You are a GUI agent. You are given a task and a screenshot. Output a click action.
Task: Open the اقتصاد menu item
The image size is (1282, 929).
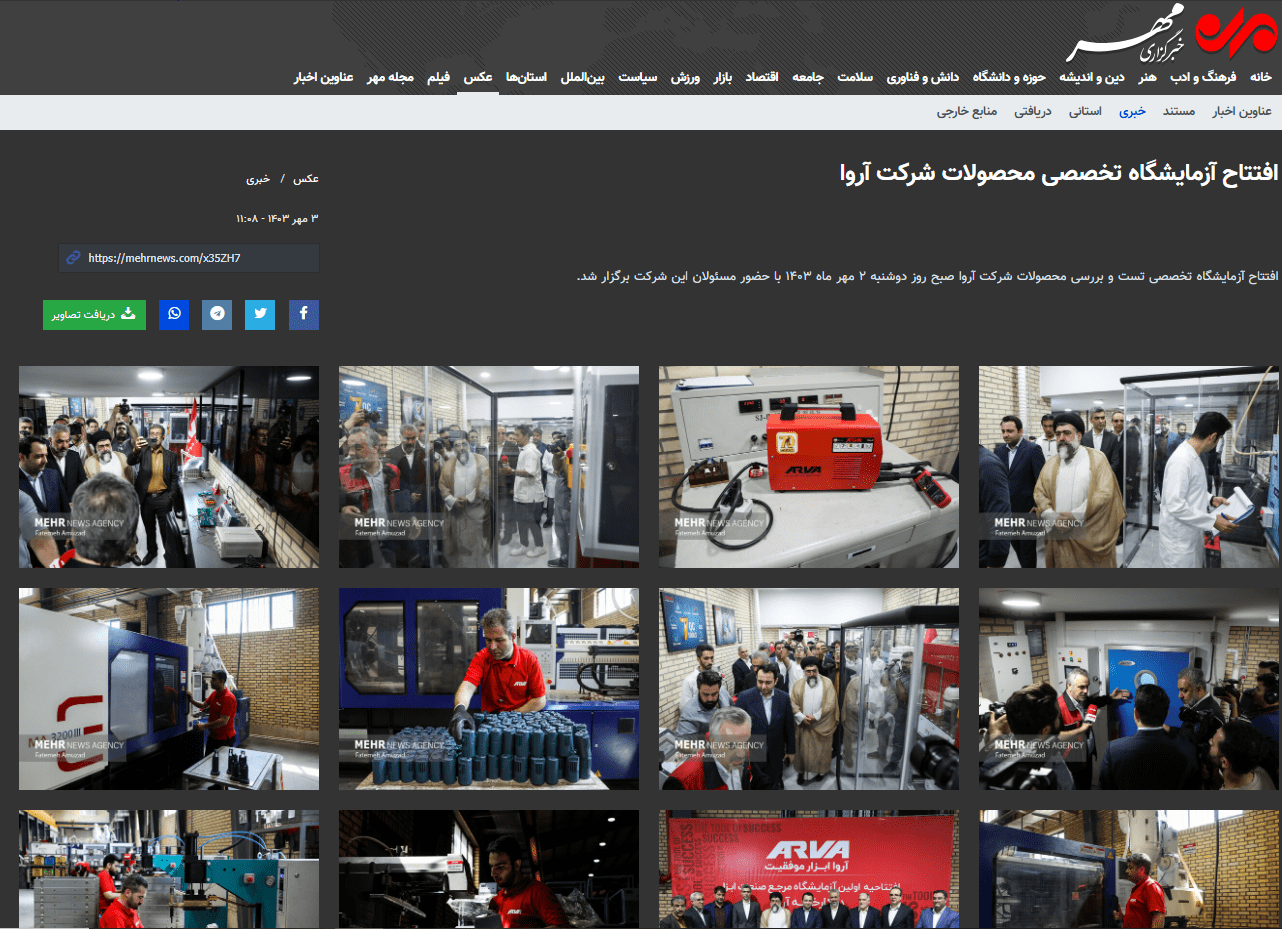pyautogui.click(x=762, y=77)
